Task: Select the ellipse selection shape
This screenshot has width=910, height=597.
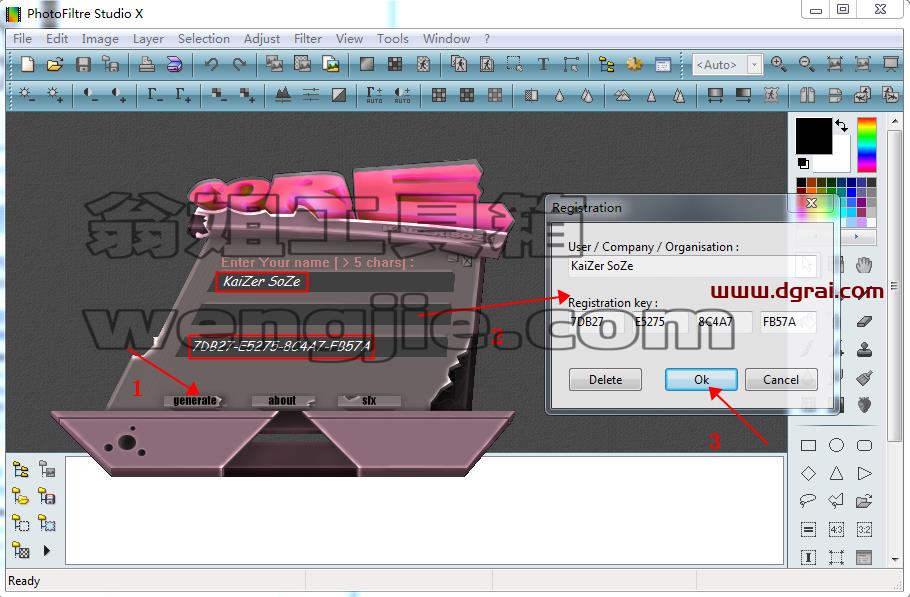Action: coord(836,446)
